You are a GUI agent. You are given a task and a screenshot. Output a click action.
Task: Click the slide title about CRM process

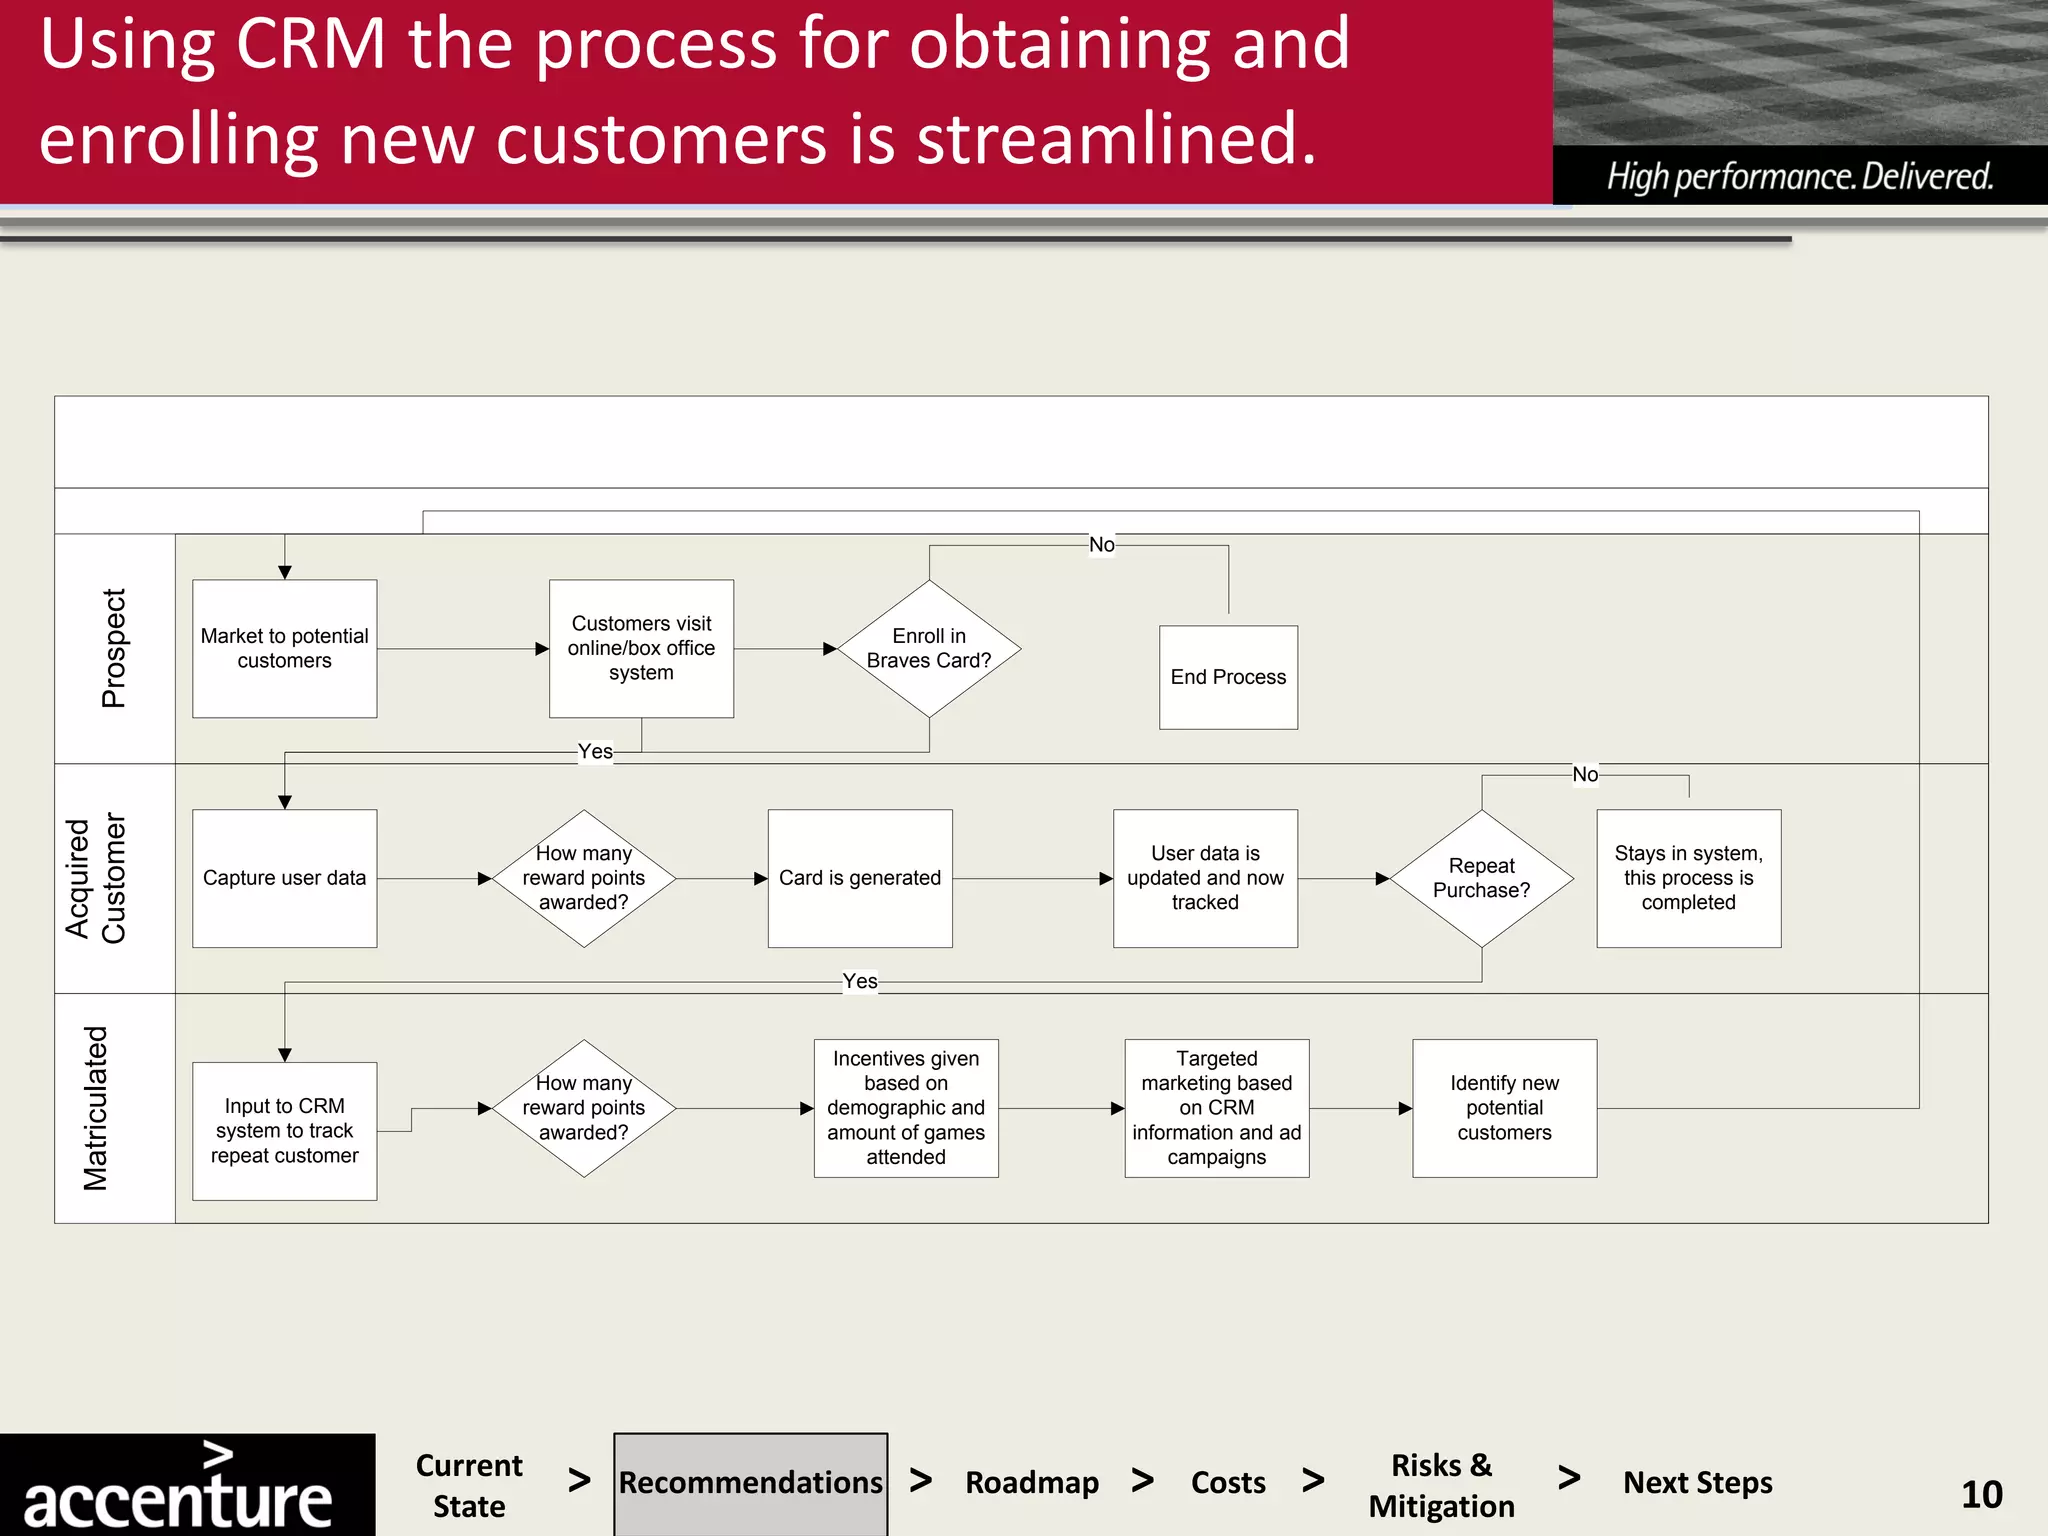[695, 90]
